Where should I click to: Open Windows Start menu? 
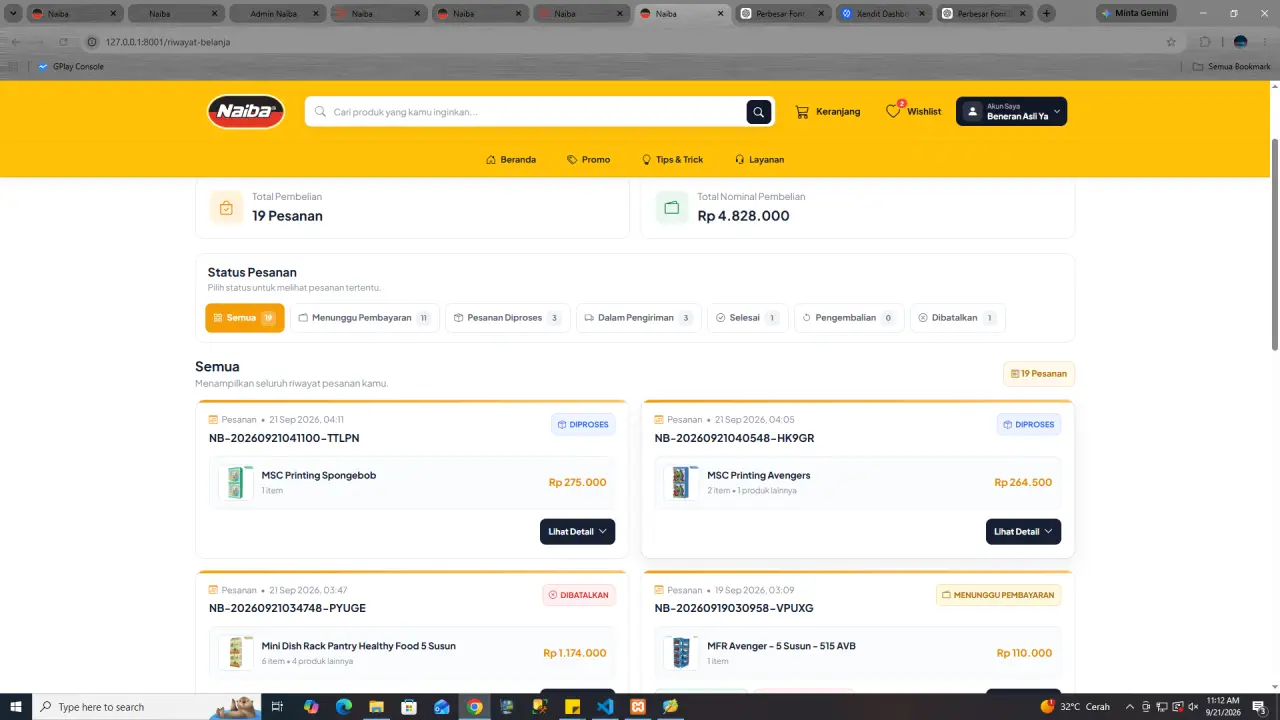(16, 707)
